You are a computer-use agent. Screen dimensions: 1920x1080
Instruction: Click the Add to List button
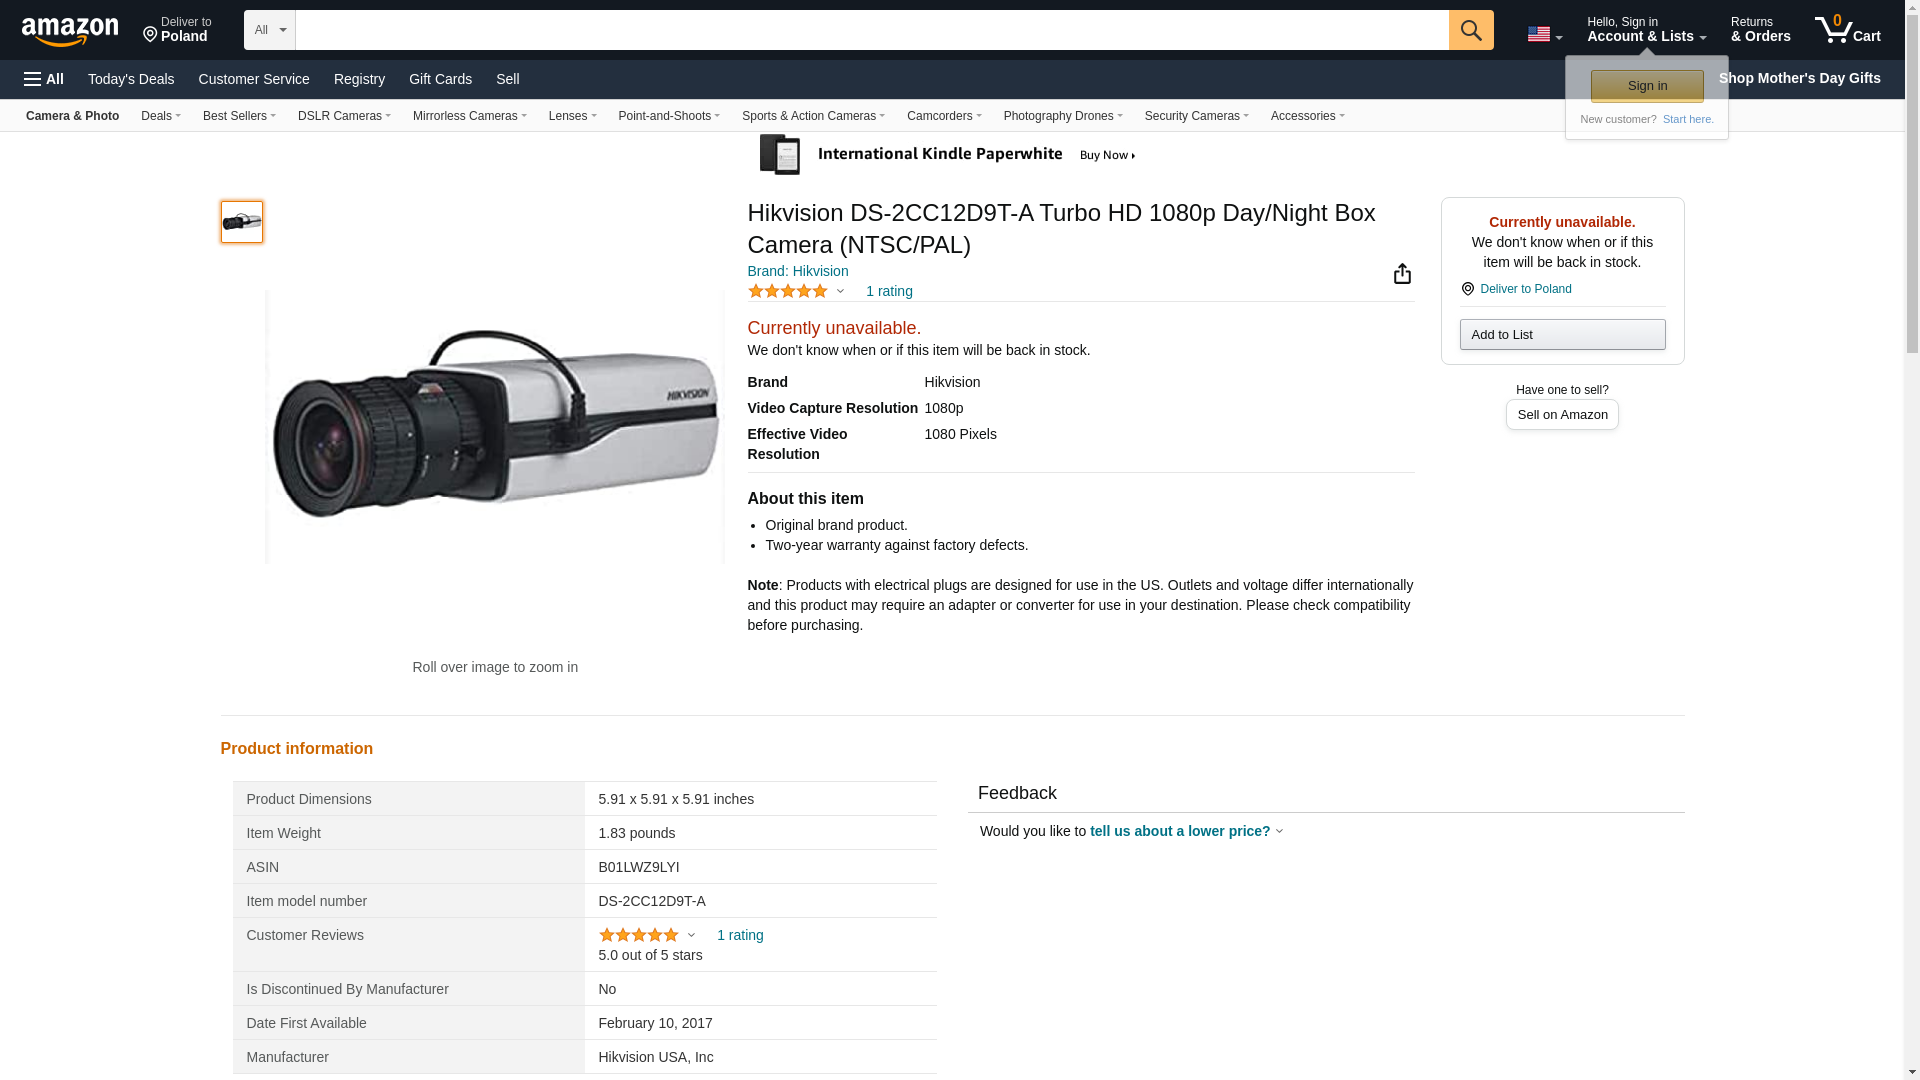click(1562, 334)
